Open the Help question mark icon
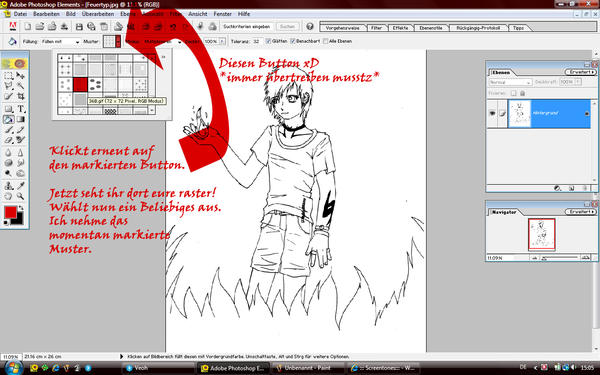600x375 pixels. [310, 26]
